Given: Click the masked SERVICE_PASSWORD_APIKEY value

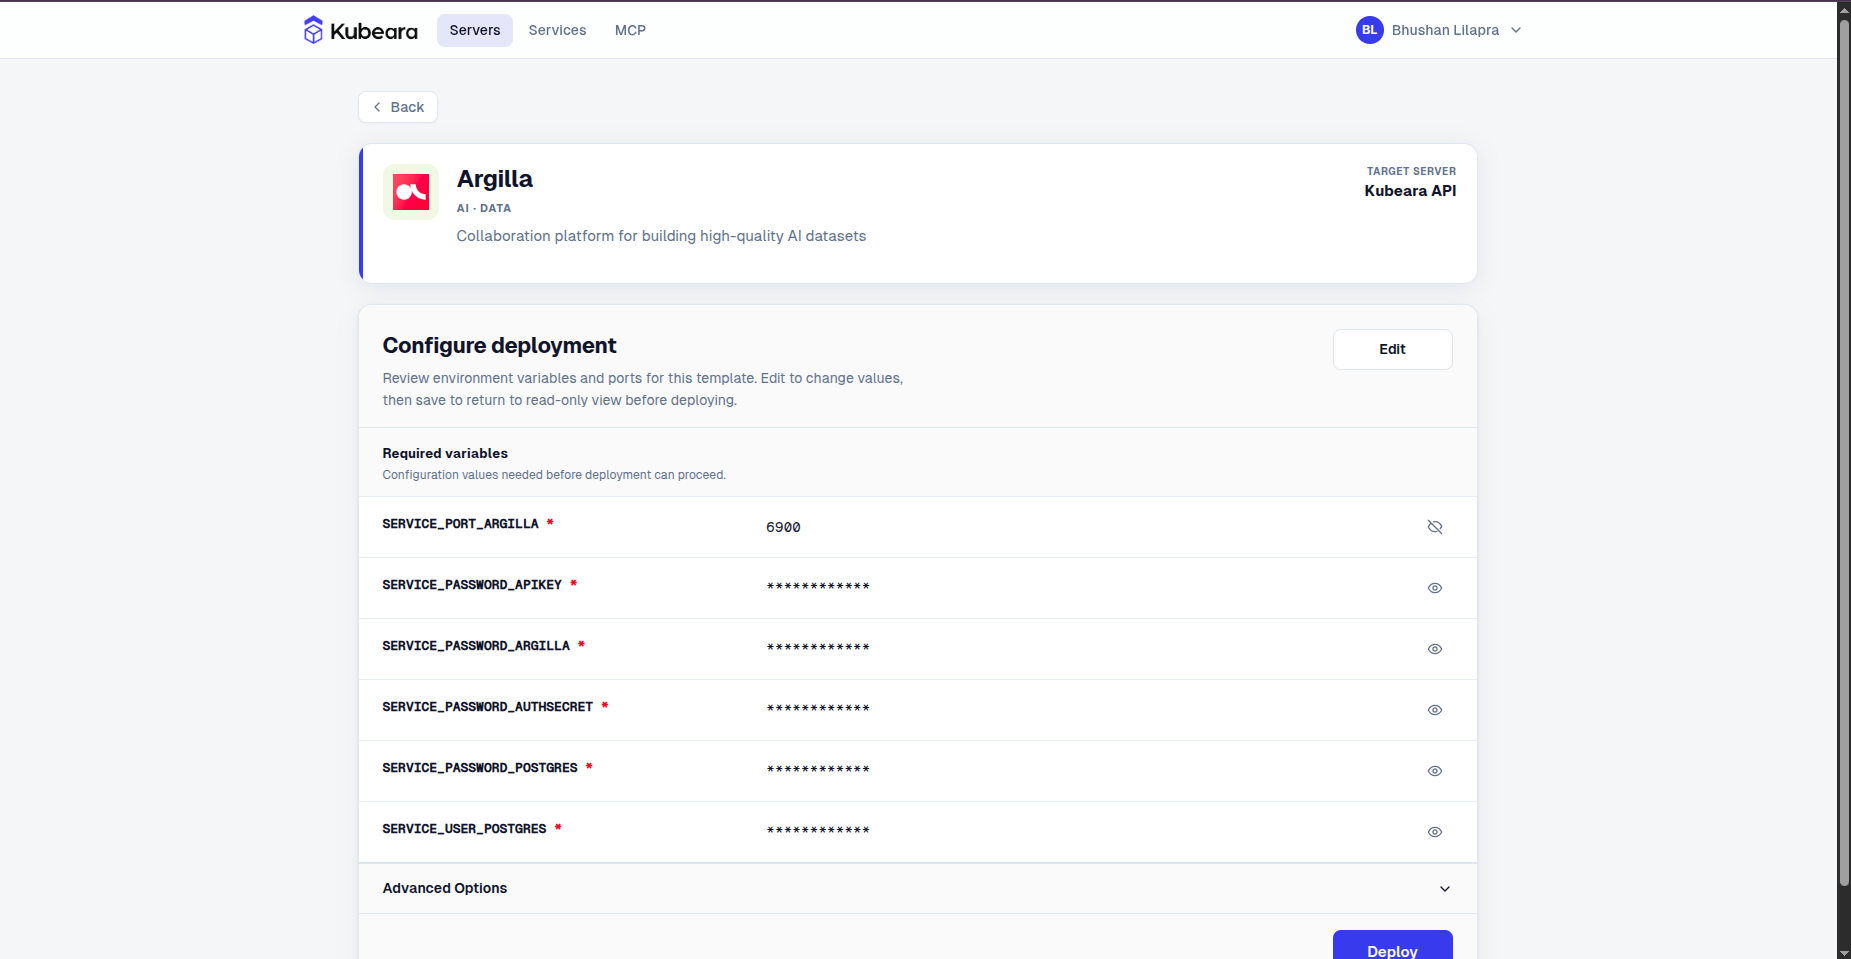Looking at the screenshot, I should tap(818, 587).
